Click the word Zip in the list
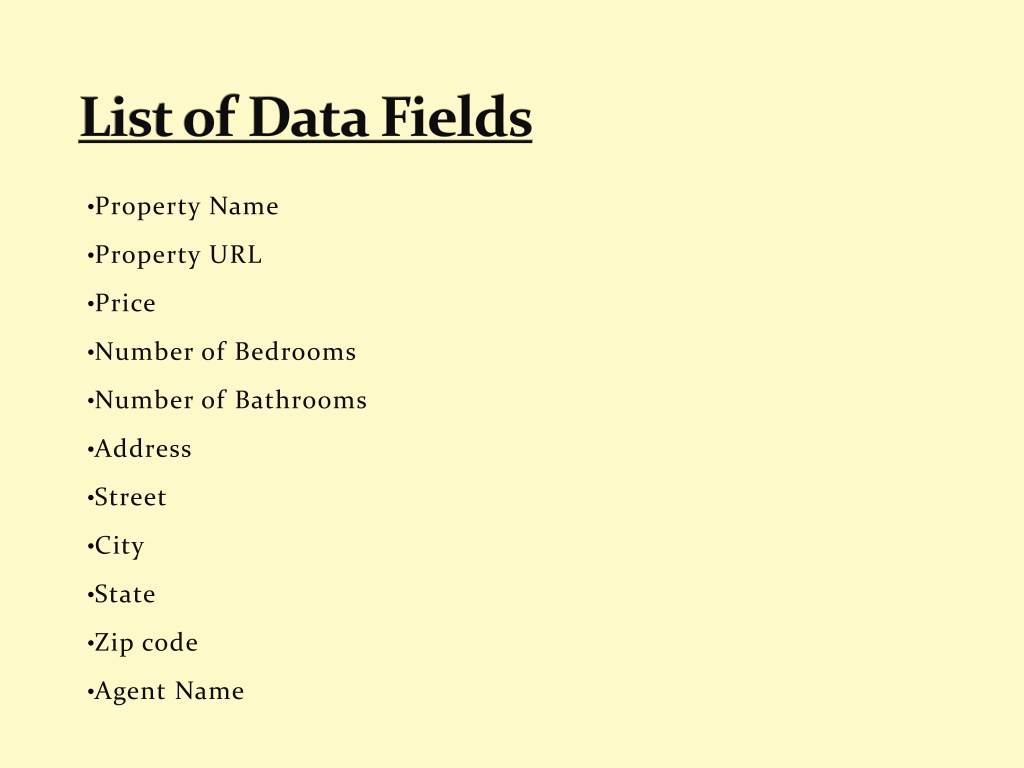Image resolution: width=1024 pixels, height=768 pixels. click(114, 643)
